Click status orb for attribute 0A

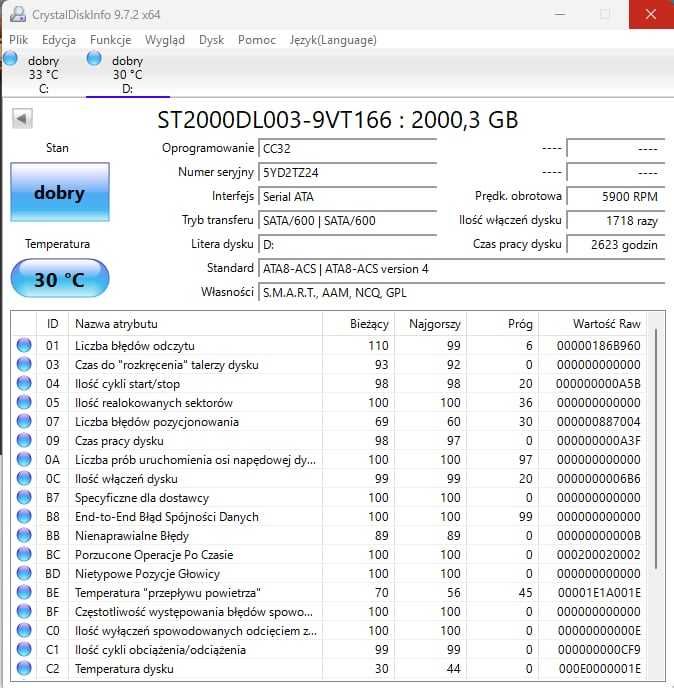click(x=24, y=459)
